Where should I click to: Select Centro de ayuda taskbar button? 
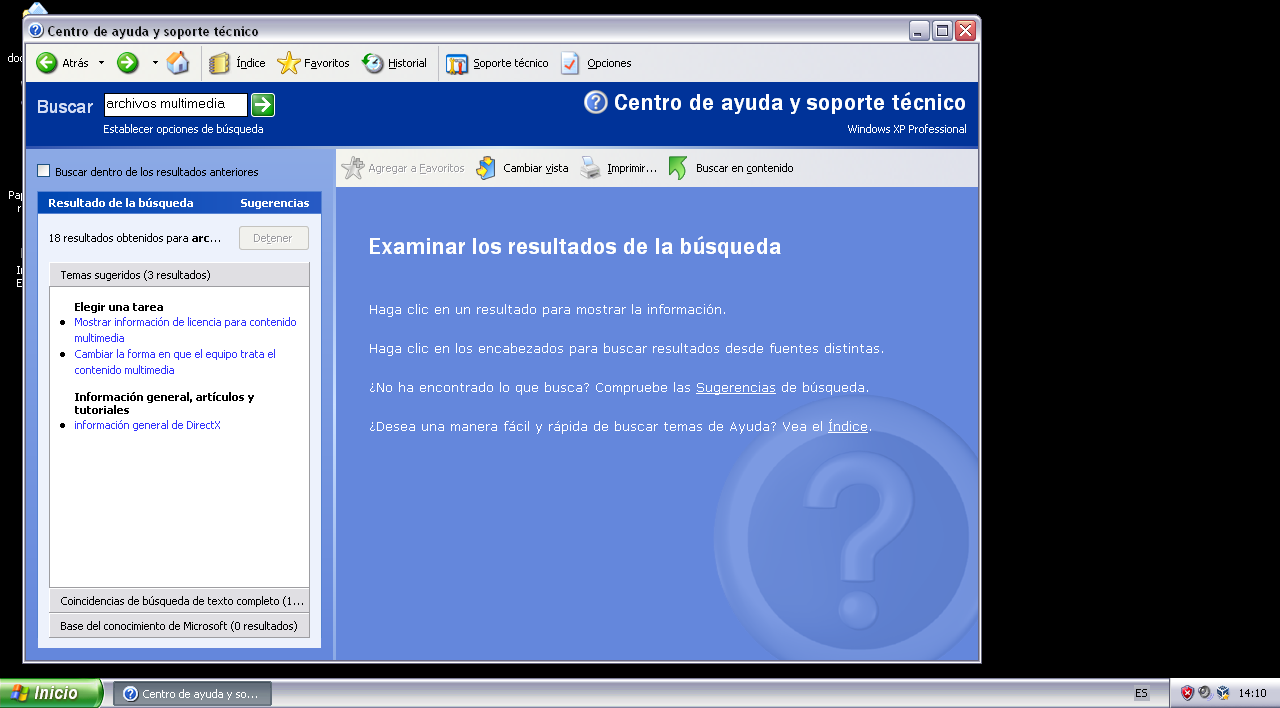[192, 693]
